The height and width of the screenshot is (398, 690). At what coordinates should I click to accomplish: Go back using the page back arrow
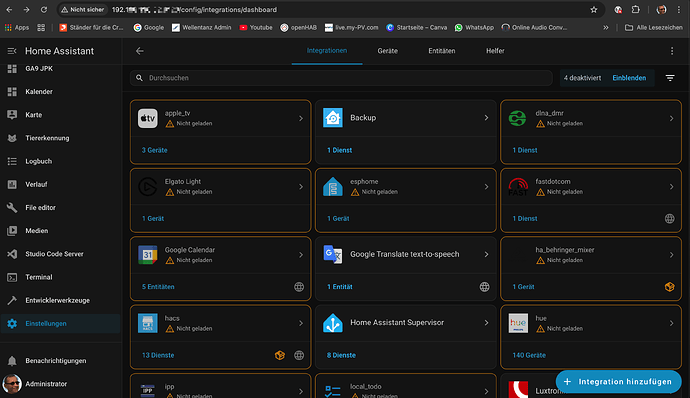[x=139, y=51]
